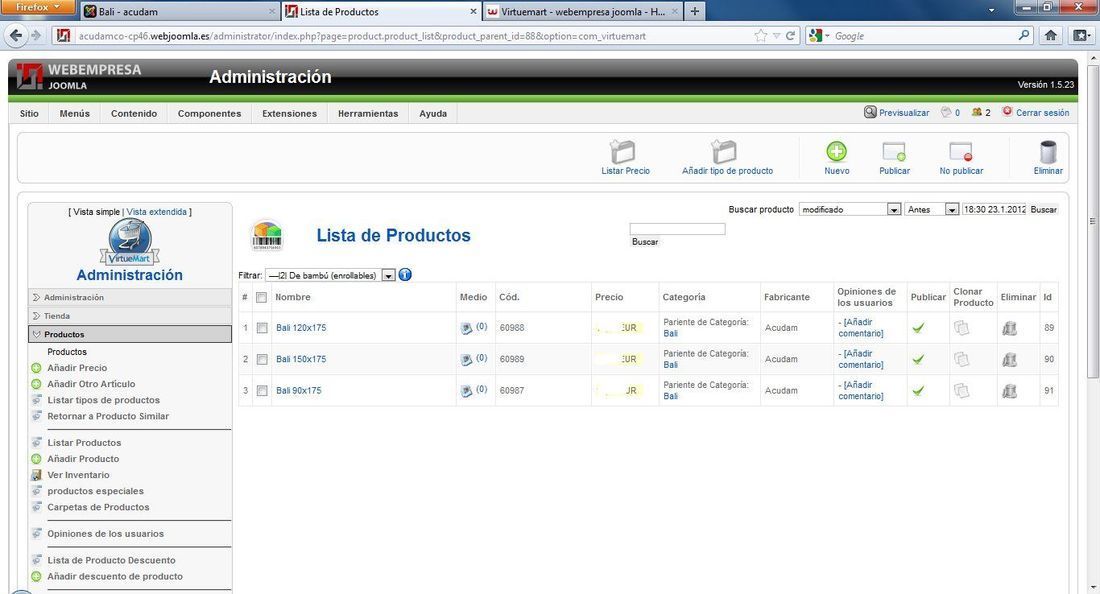Open media icon for Bali 120x175
The width and height of the screenshot is (1100, 594).
click(x=467, y=328)
